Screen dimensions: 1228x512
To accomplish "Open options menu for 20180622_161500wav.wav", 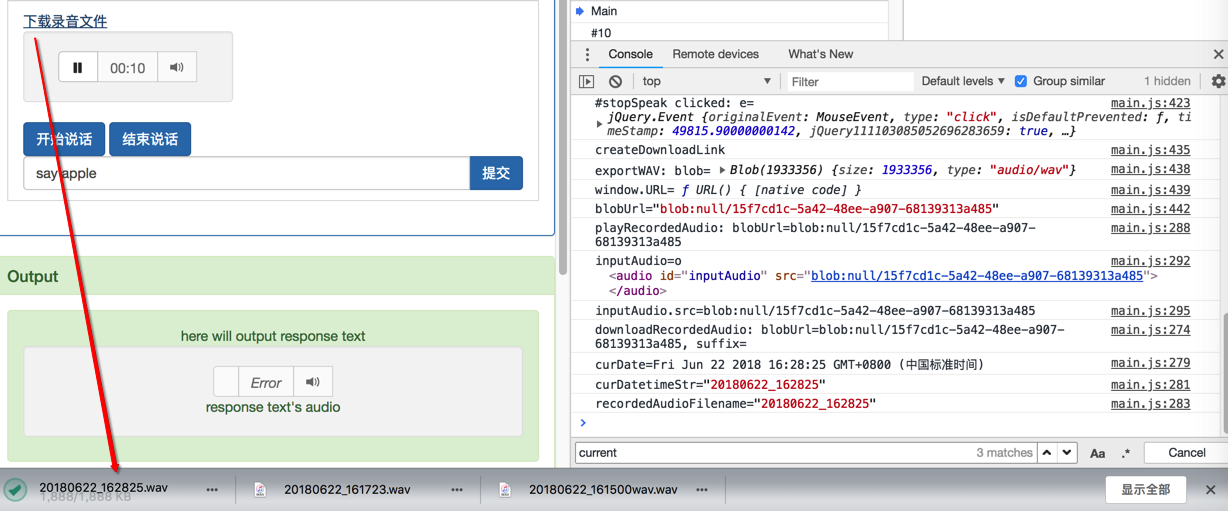I will pos(702,490).
